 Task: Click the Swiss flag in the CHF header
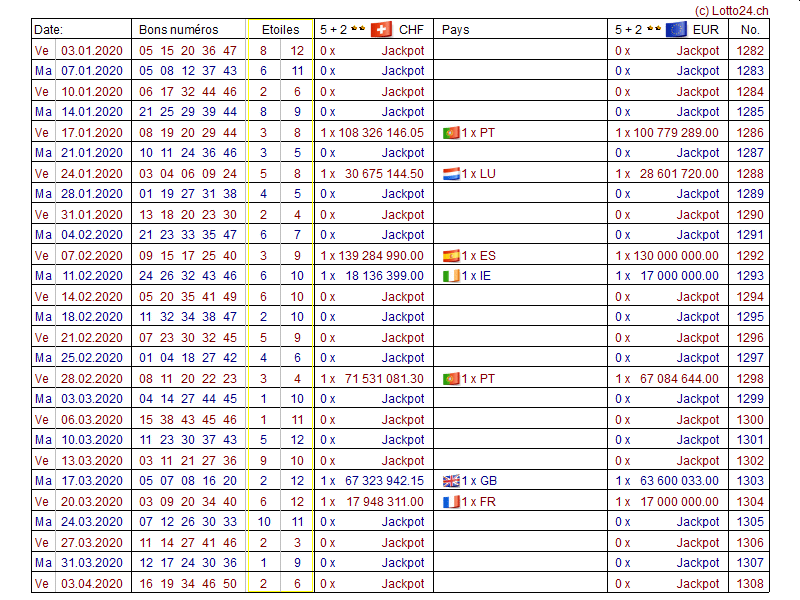point(381,29)
